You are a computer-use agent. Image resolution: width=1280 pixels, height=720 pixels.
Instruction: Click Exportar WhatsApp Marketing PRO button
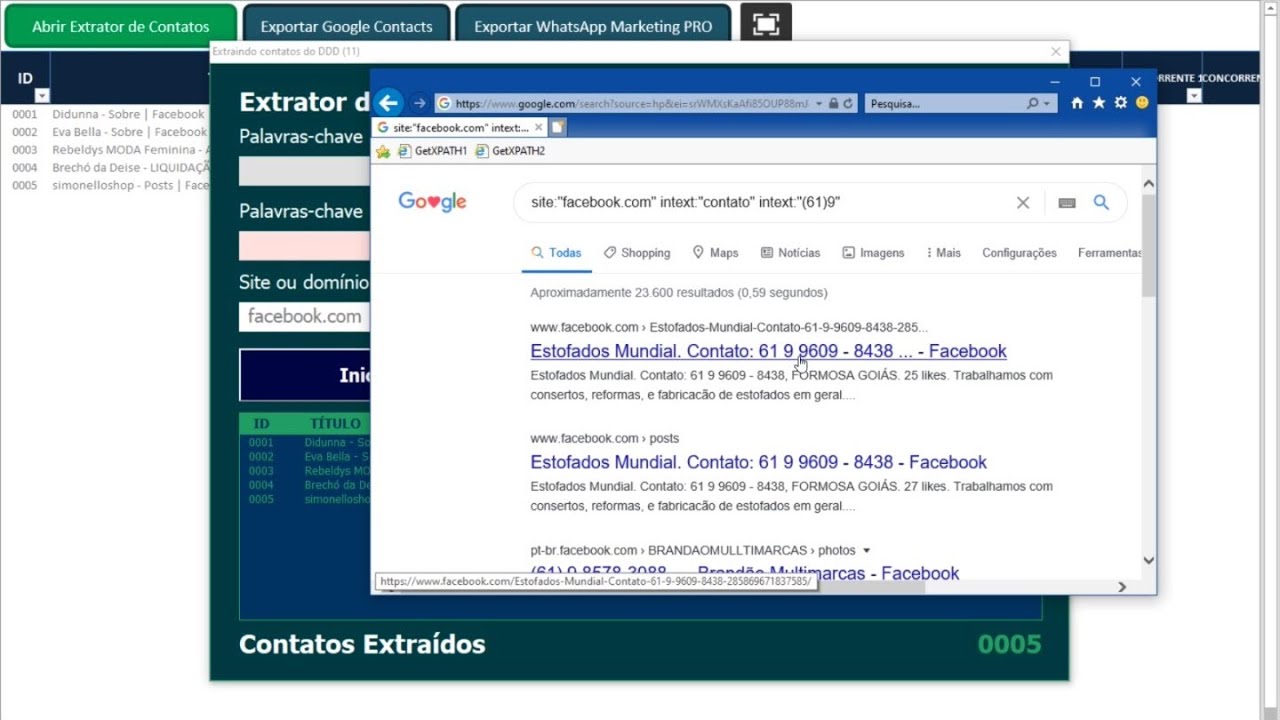pyautogui.click(x=593, y=27)
